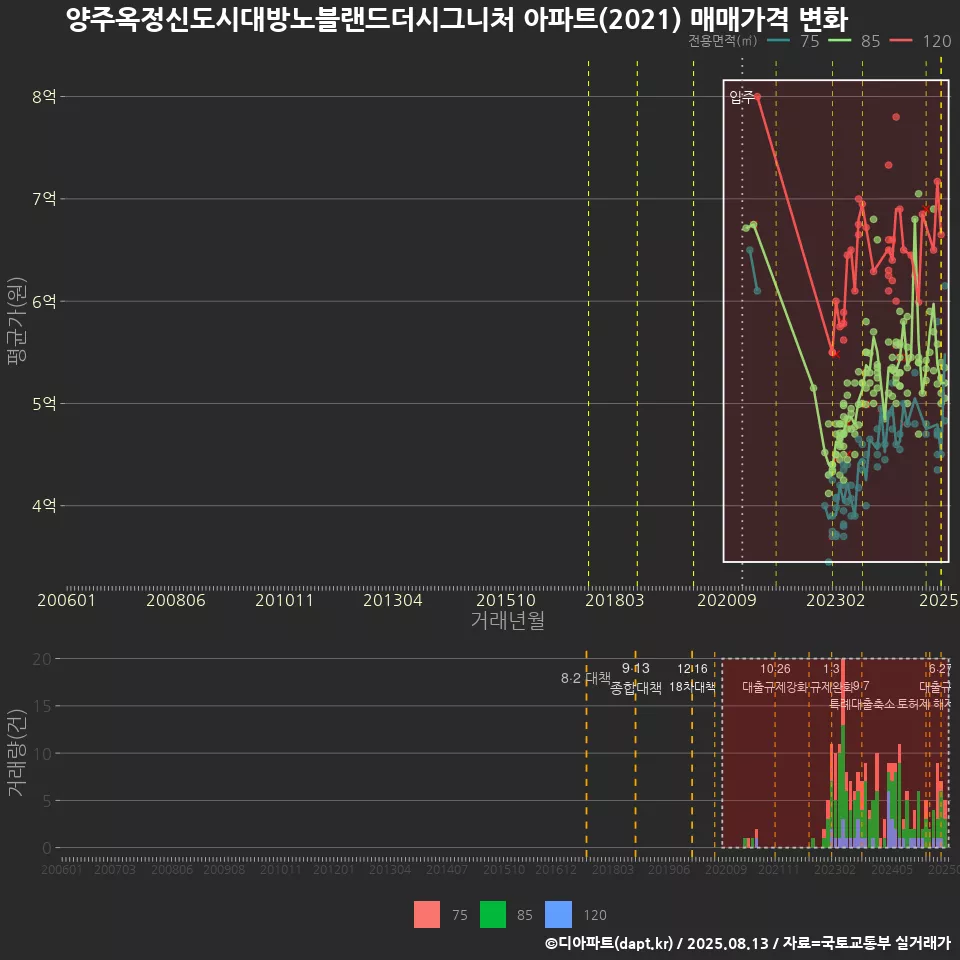Click the 거래량(건) axis title
This screenshot has width=960, height=960.
coord(17,752)
